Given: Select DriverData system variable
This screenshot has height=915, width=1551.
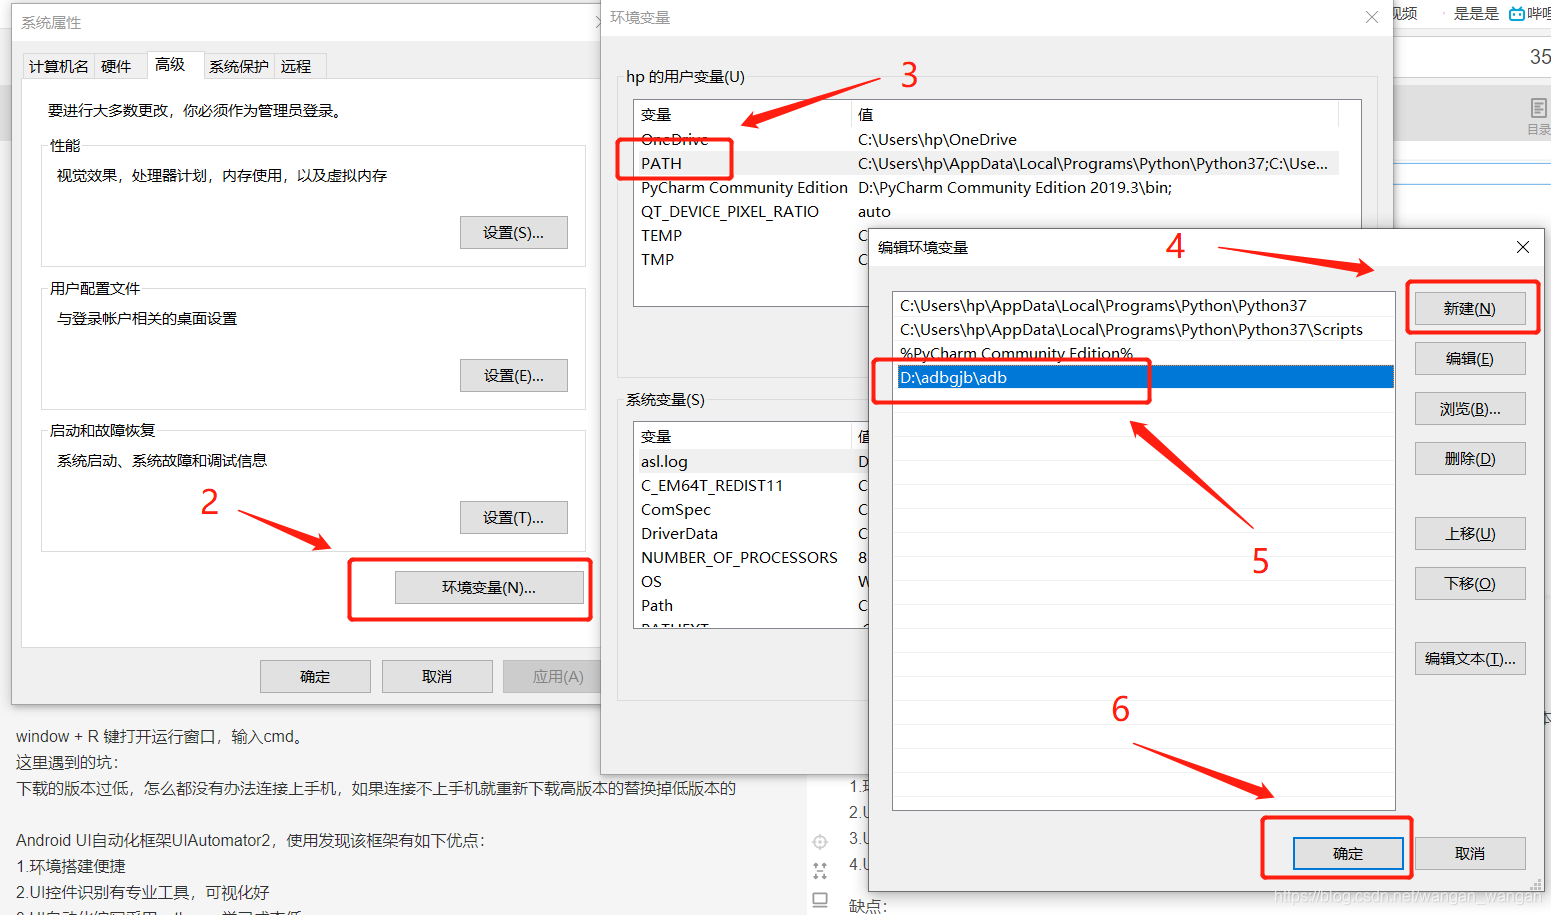Looking at the screenshot, I should (x=752, y=533).
